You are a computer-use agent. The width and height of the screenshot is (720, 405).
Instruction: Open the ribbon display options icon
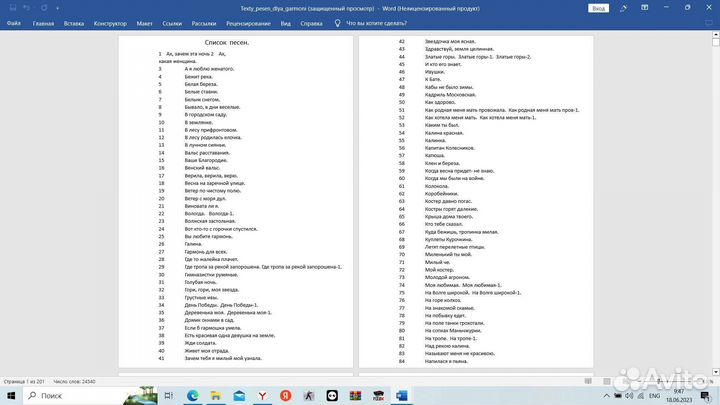[642, 7]
